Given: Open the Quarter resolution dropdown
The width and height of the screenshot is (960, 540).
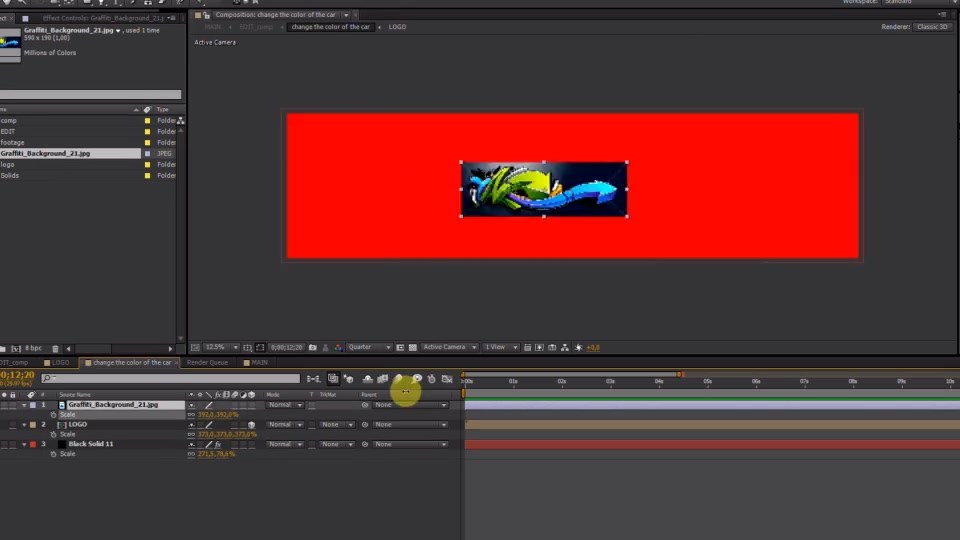Looking at the screenshot, I should coord(369,347).
